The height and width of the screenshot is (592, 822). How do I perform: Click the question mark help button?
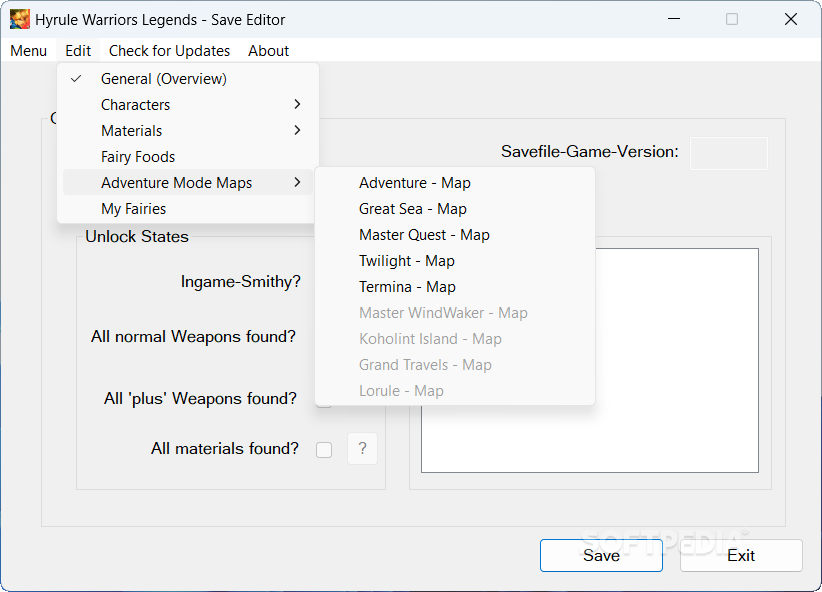362,448
